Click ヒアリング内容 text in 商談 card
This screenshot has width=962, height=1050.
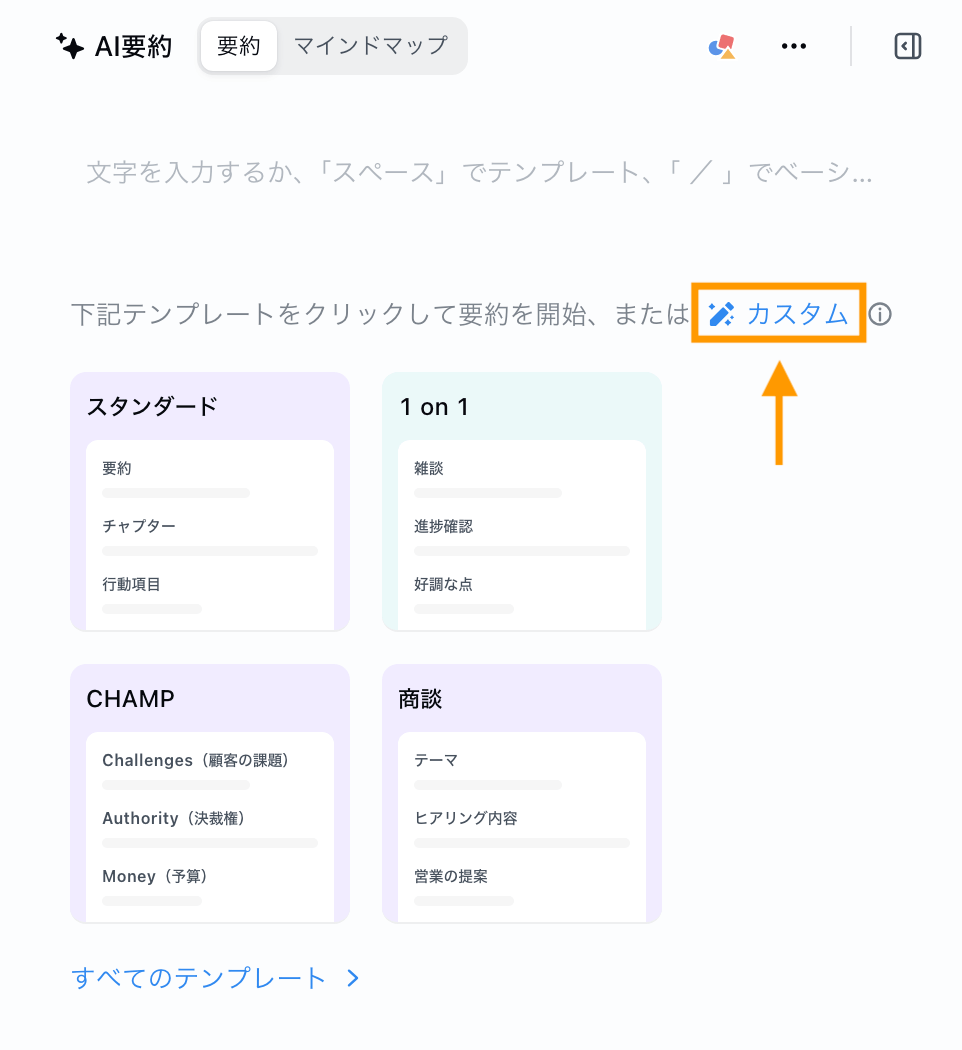(x=466, y=818)
